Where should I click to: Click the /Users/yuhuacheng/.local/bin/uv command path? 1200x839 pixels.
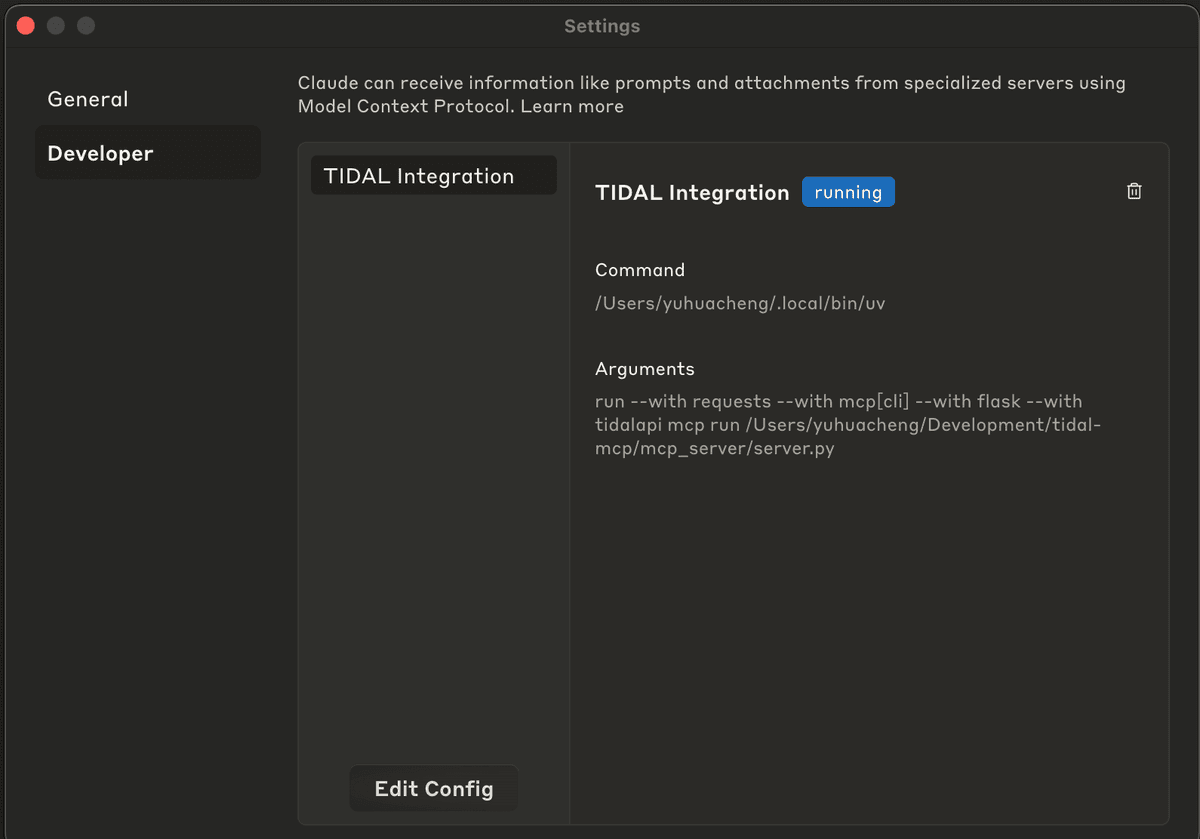pos(740,303)
